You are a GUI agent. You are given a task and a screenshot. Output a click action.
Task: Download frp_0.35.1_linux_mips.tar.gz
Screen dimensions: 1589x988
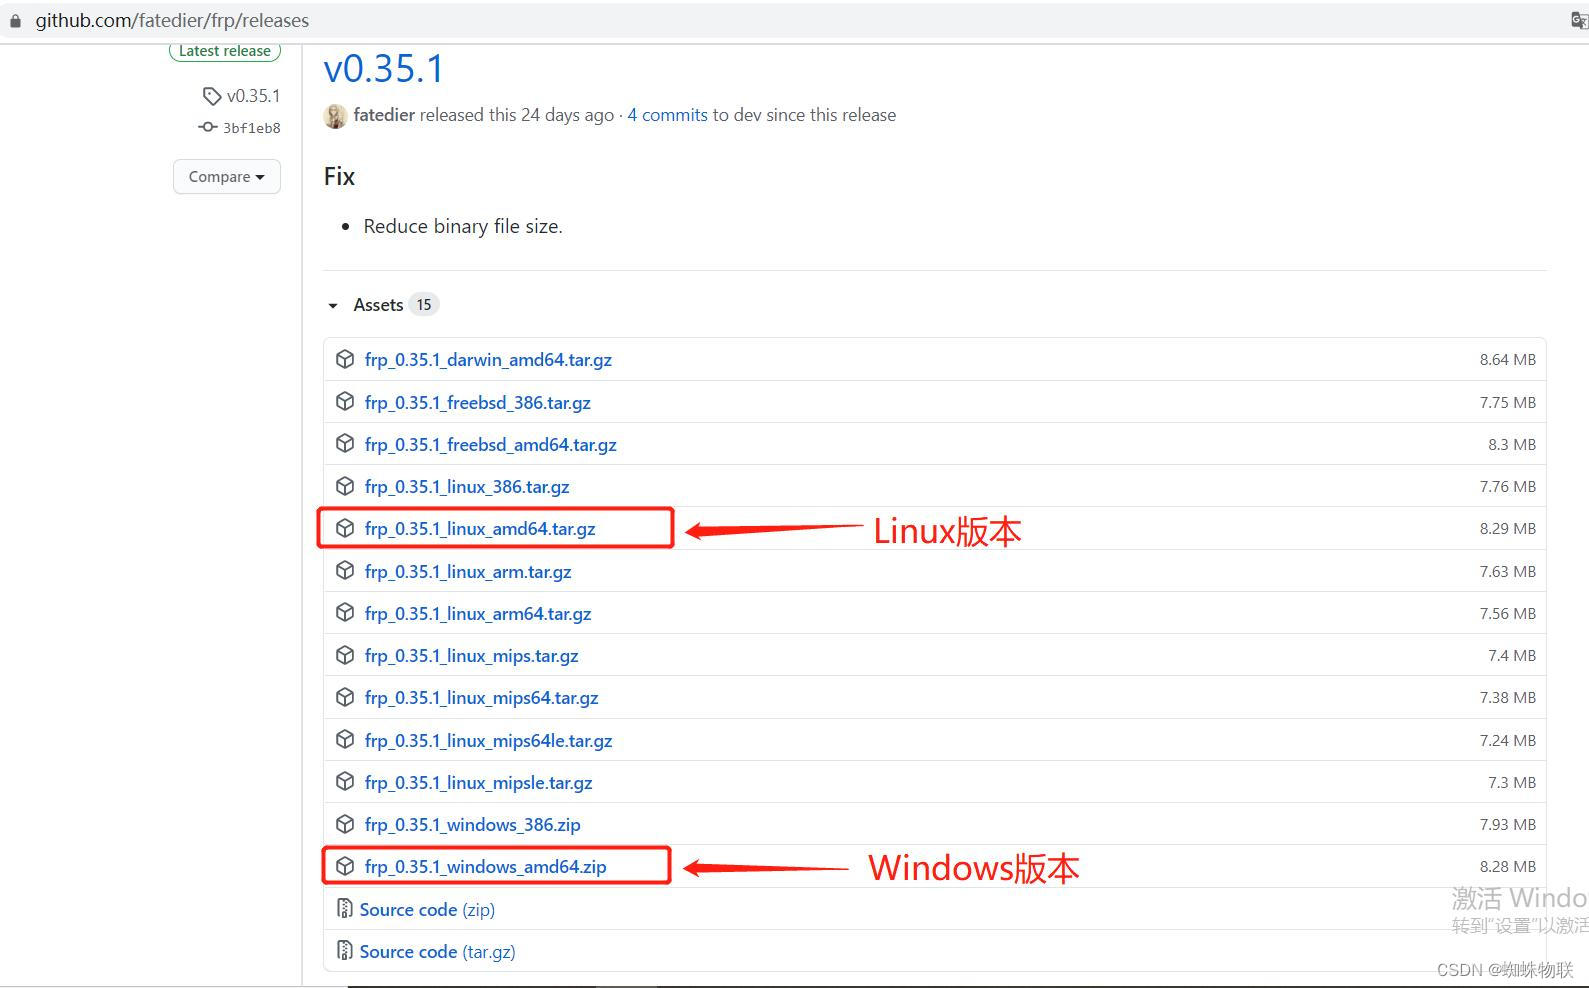[x=471, y=655]
